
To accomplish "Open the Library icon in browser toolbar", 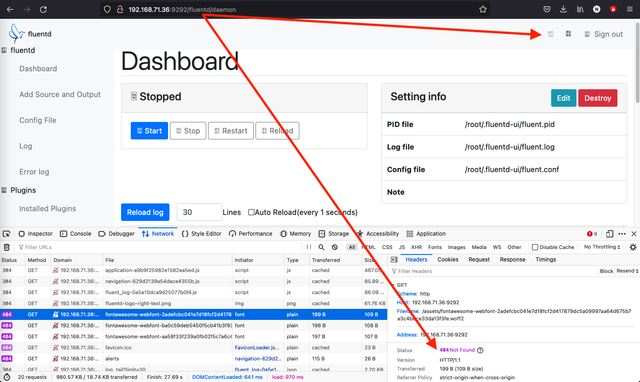I will point(580,9).
